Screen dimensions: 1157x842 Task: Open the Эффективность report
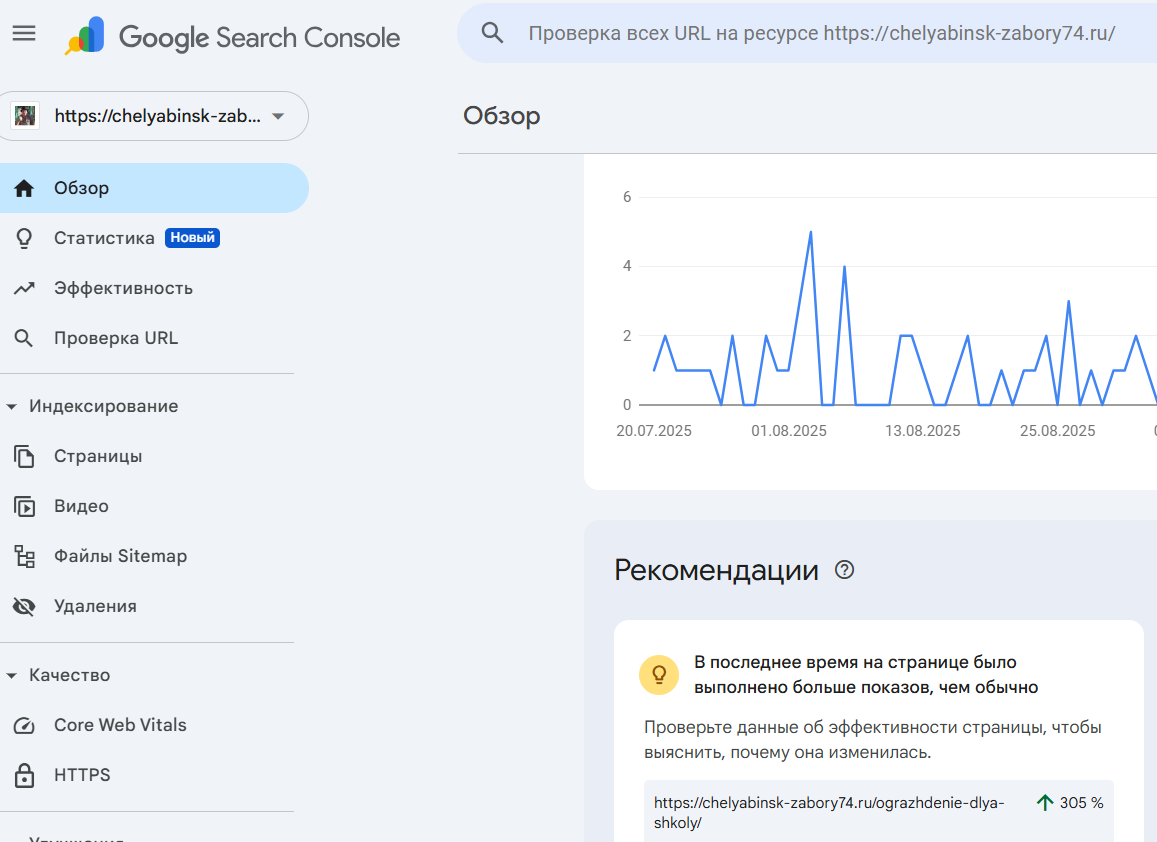pos(123,288)
